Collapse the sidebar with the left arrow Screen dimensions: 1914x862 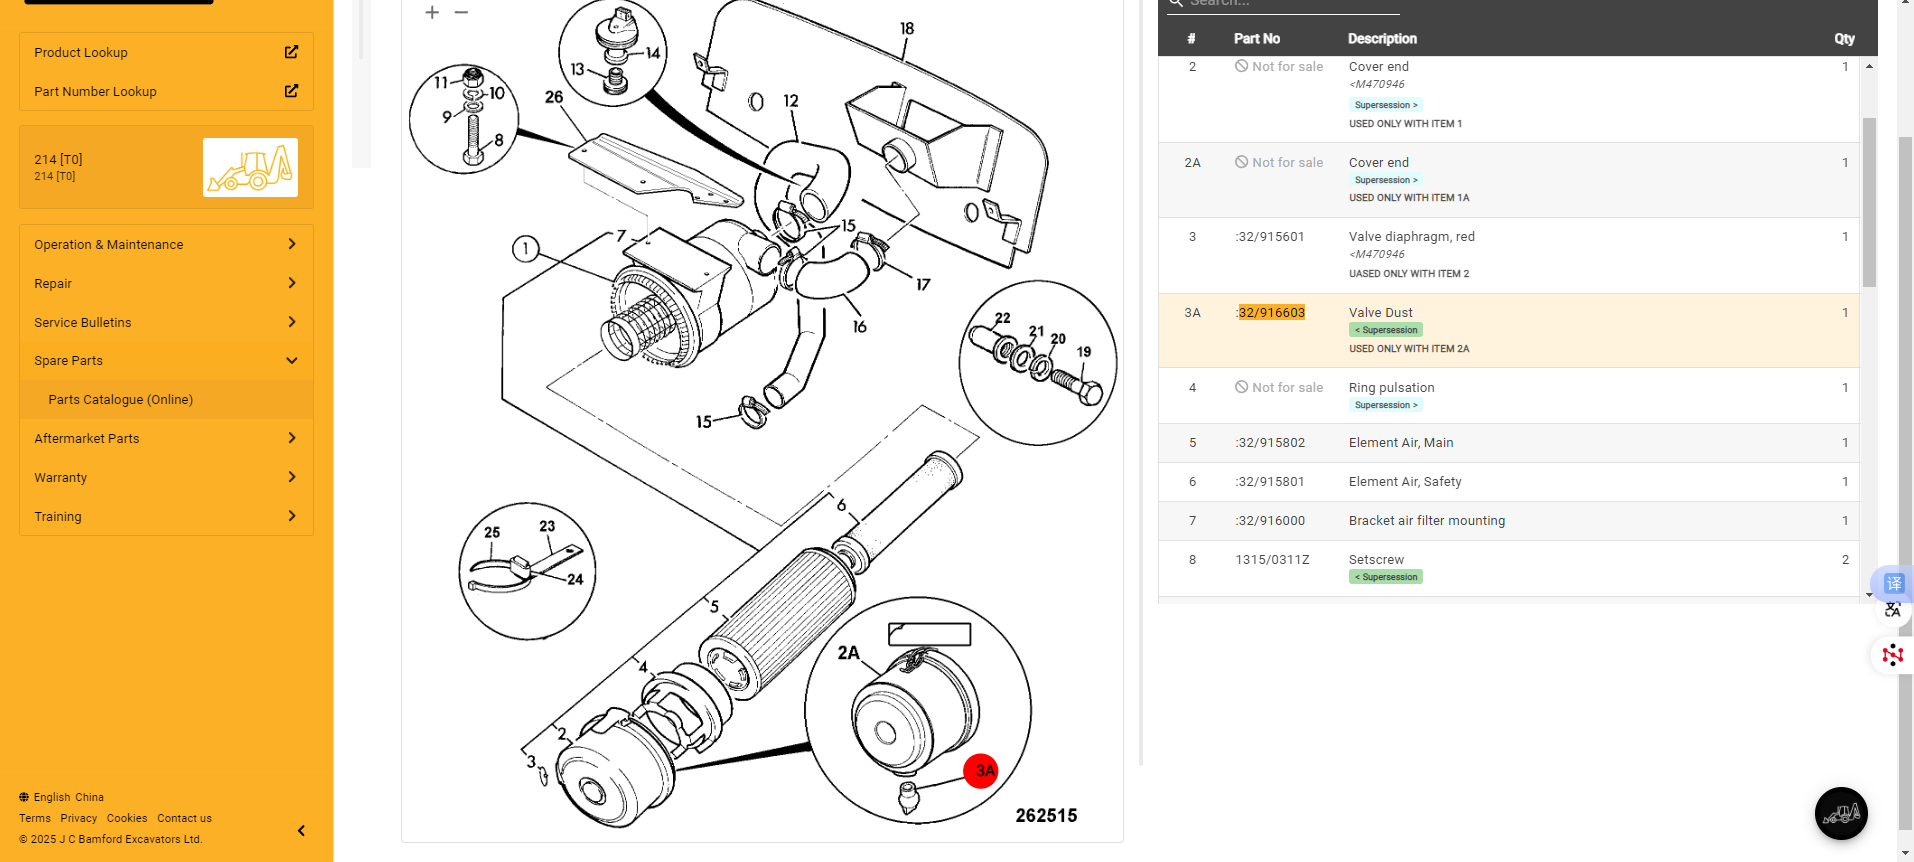pos(301,831)
